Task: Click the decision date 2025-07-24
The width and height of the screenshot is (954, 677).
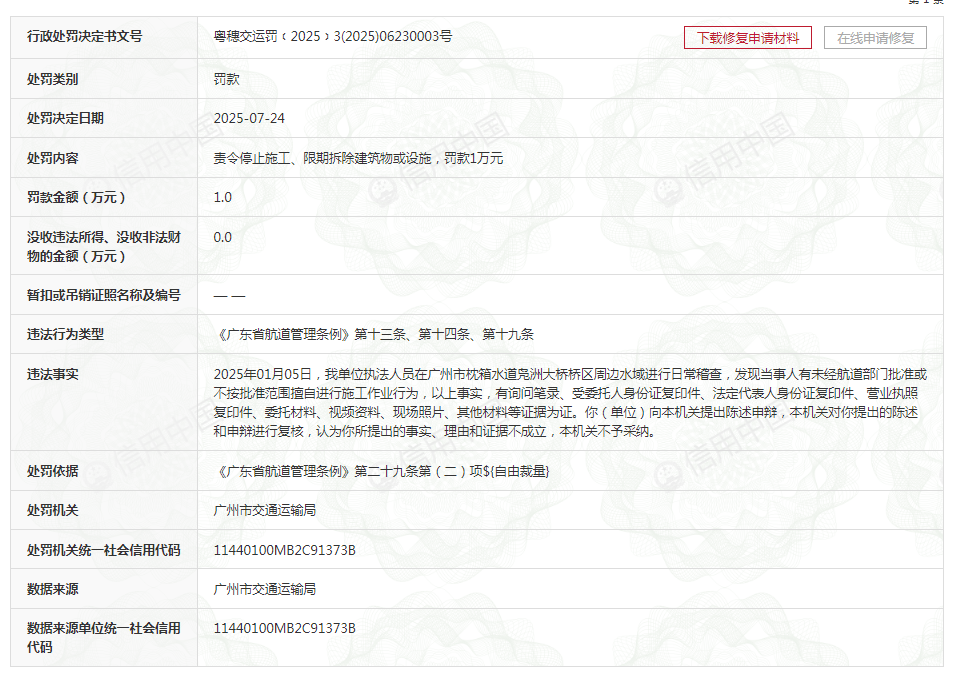Action: point(249,118)
